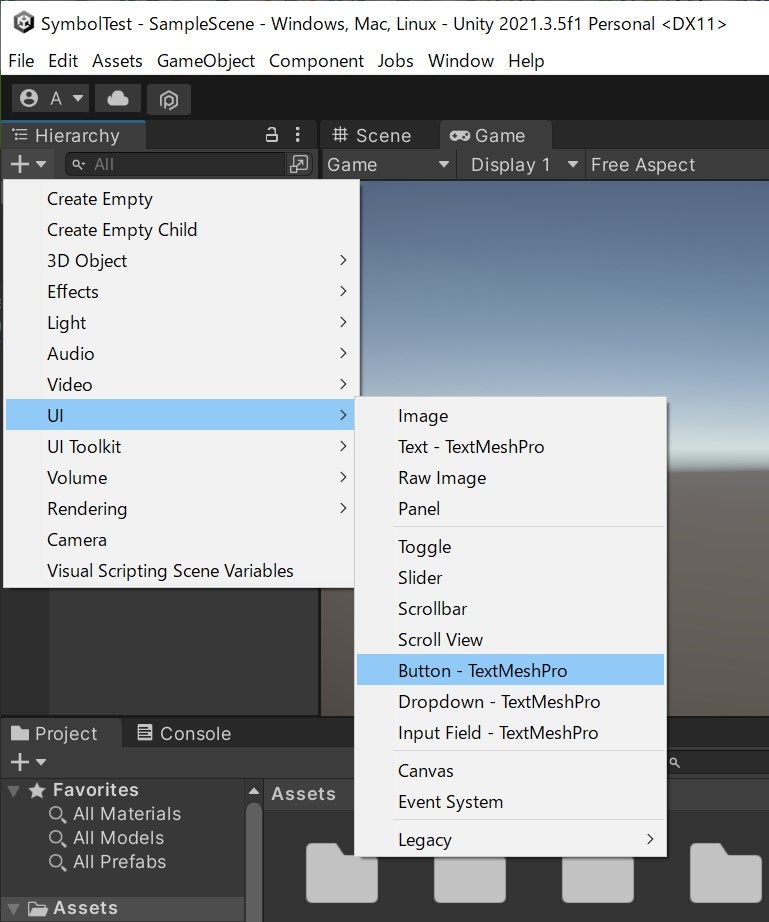Select All Prefabs saved search
This screenshot has height=922, width=769.
108,862
